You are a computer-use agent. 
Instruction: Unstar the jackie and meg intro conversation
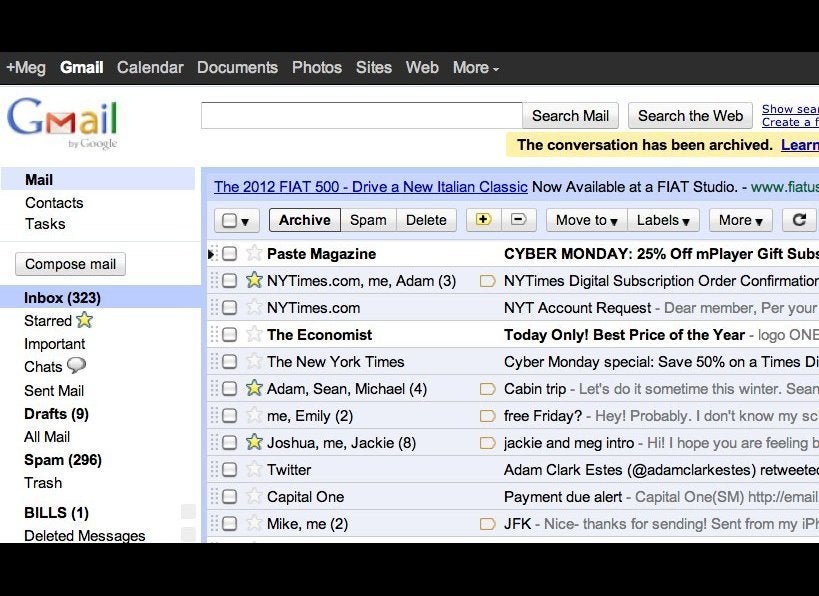click(x=254, y=442)
